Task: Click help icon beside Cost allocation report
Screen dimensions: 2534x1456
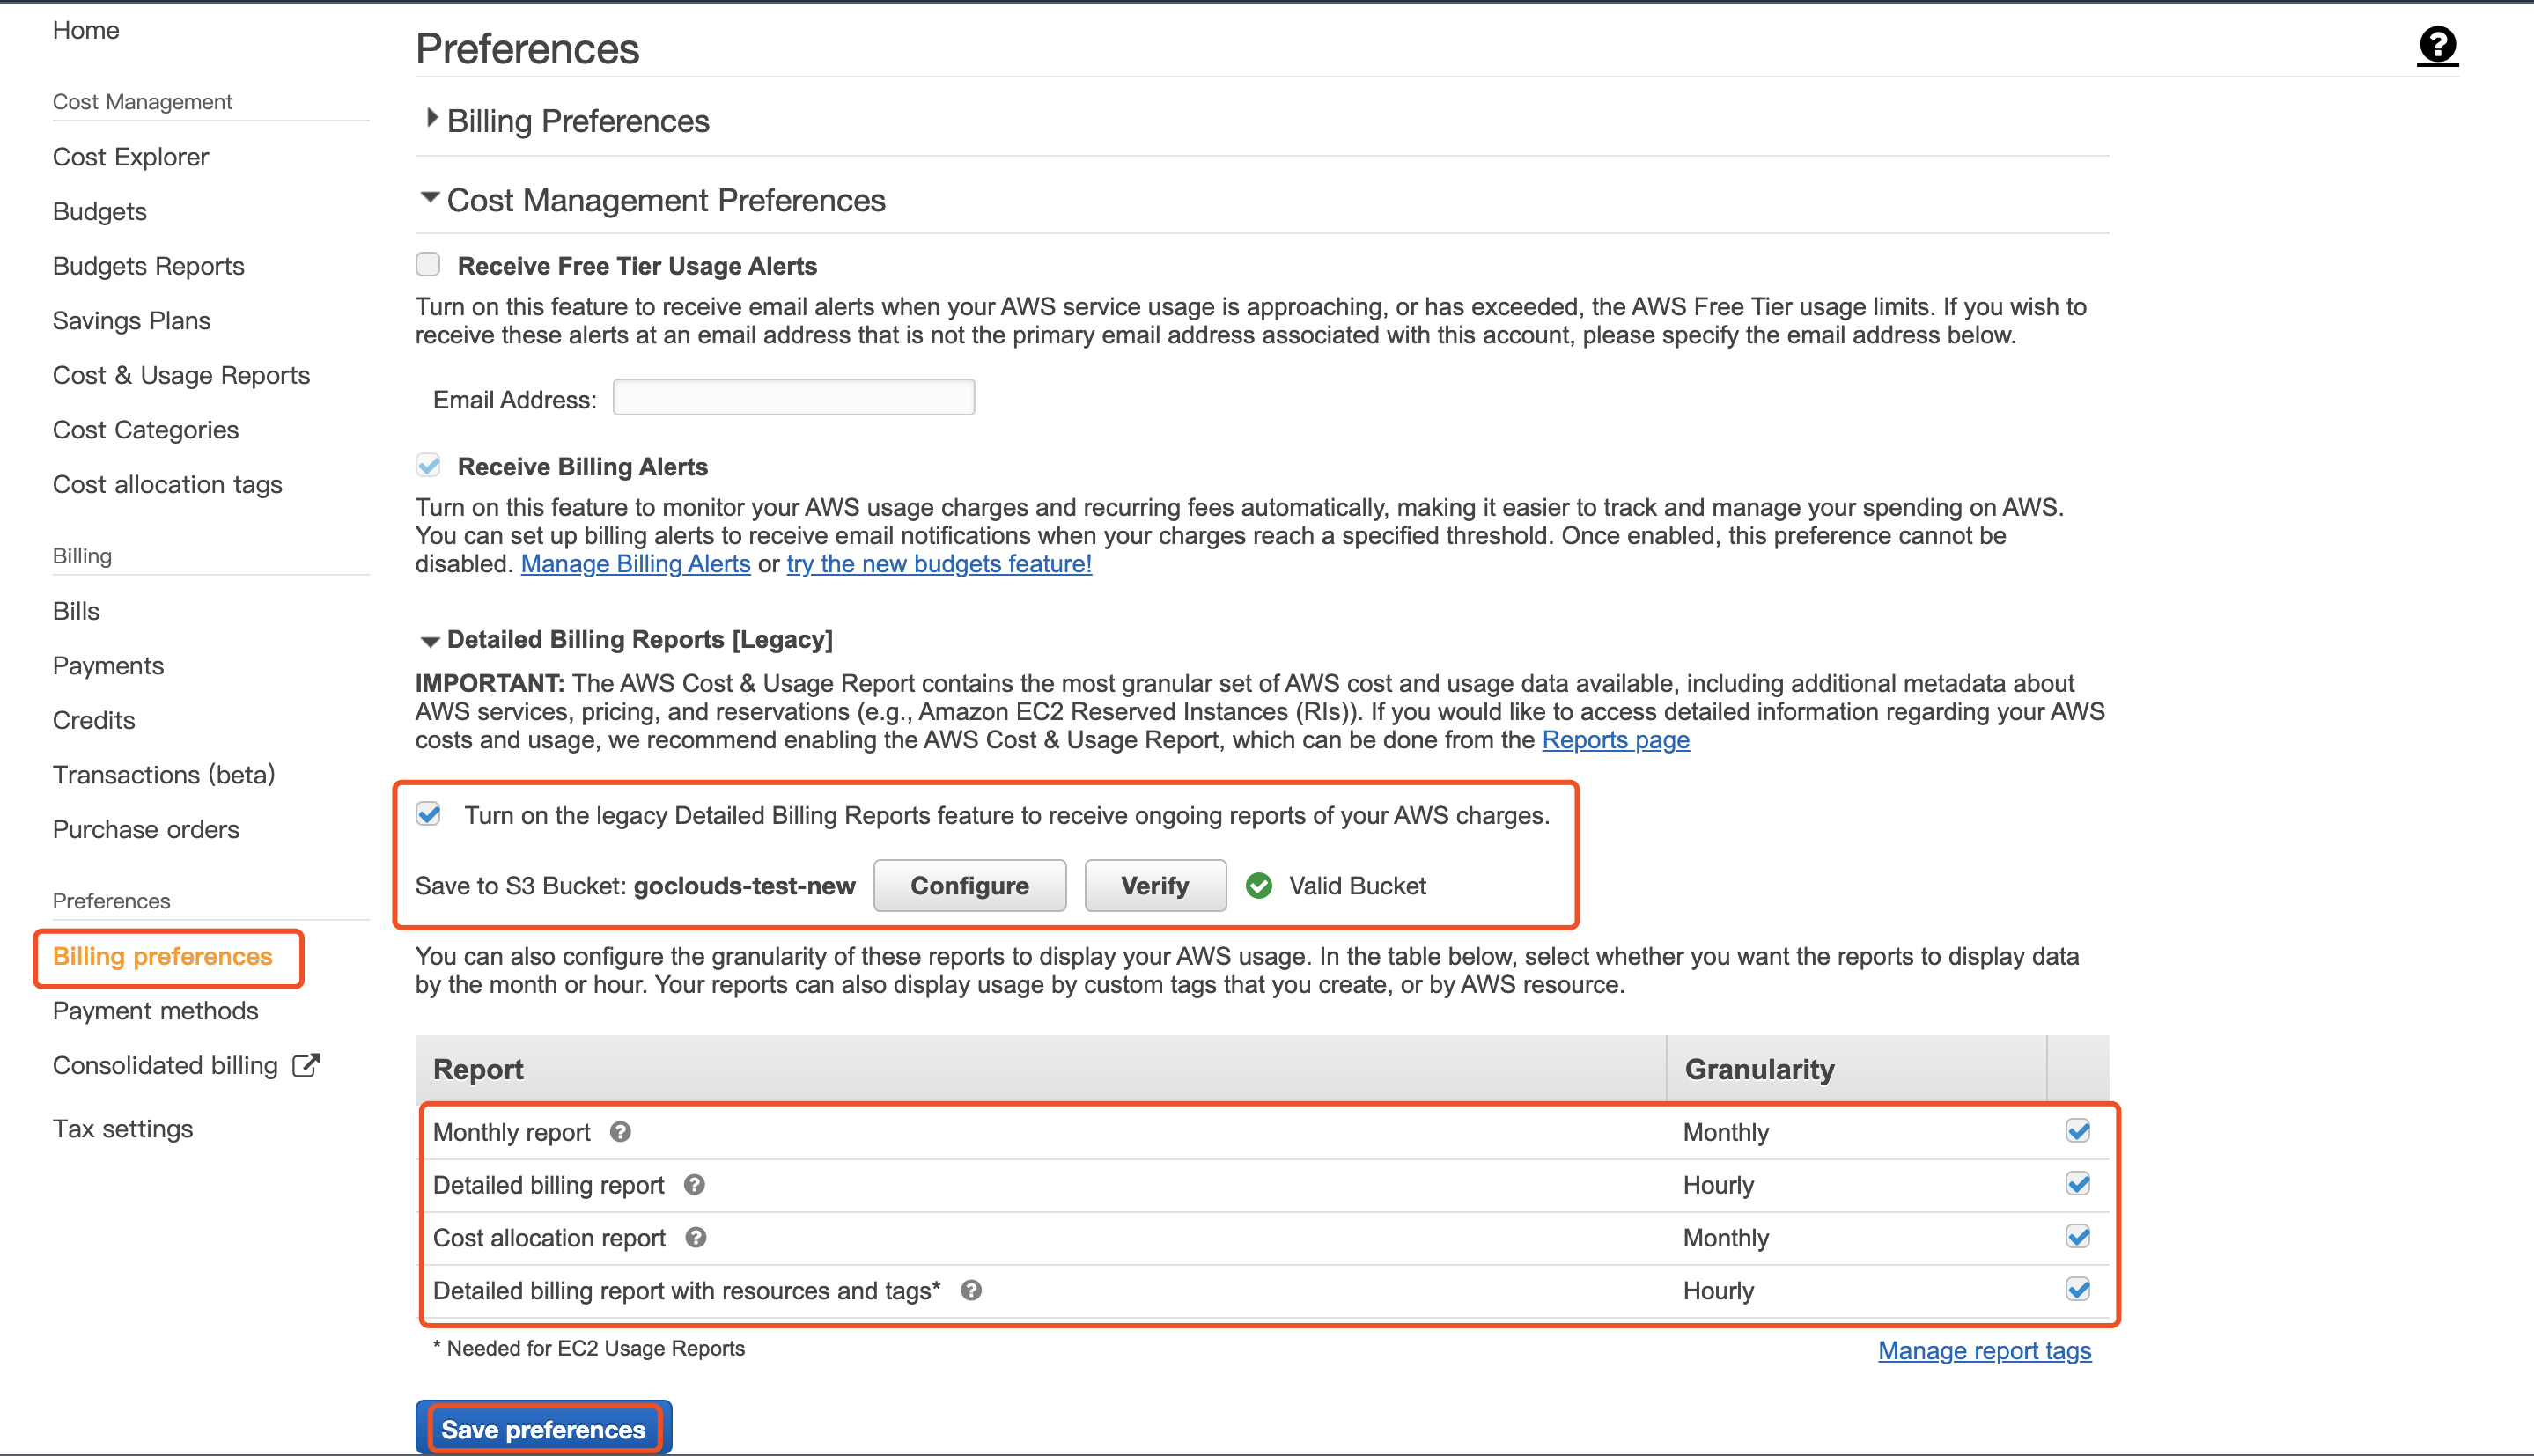Action: coord(696,1238)
